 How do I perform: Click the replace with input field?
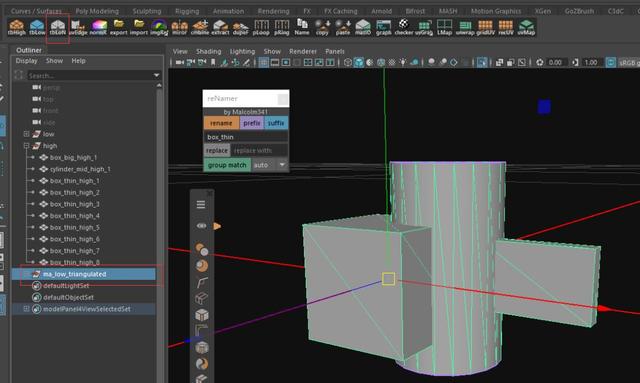click(x=259, y=151)
